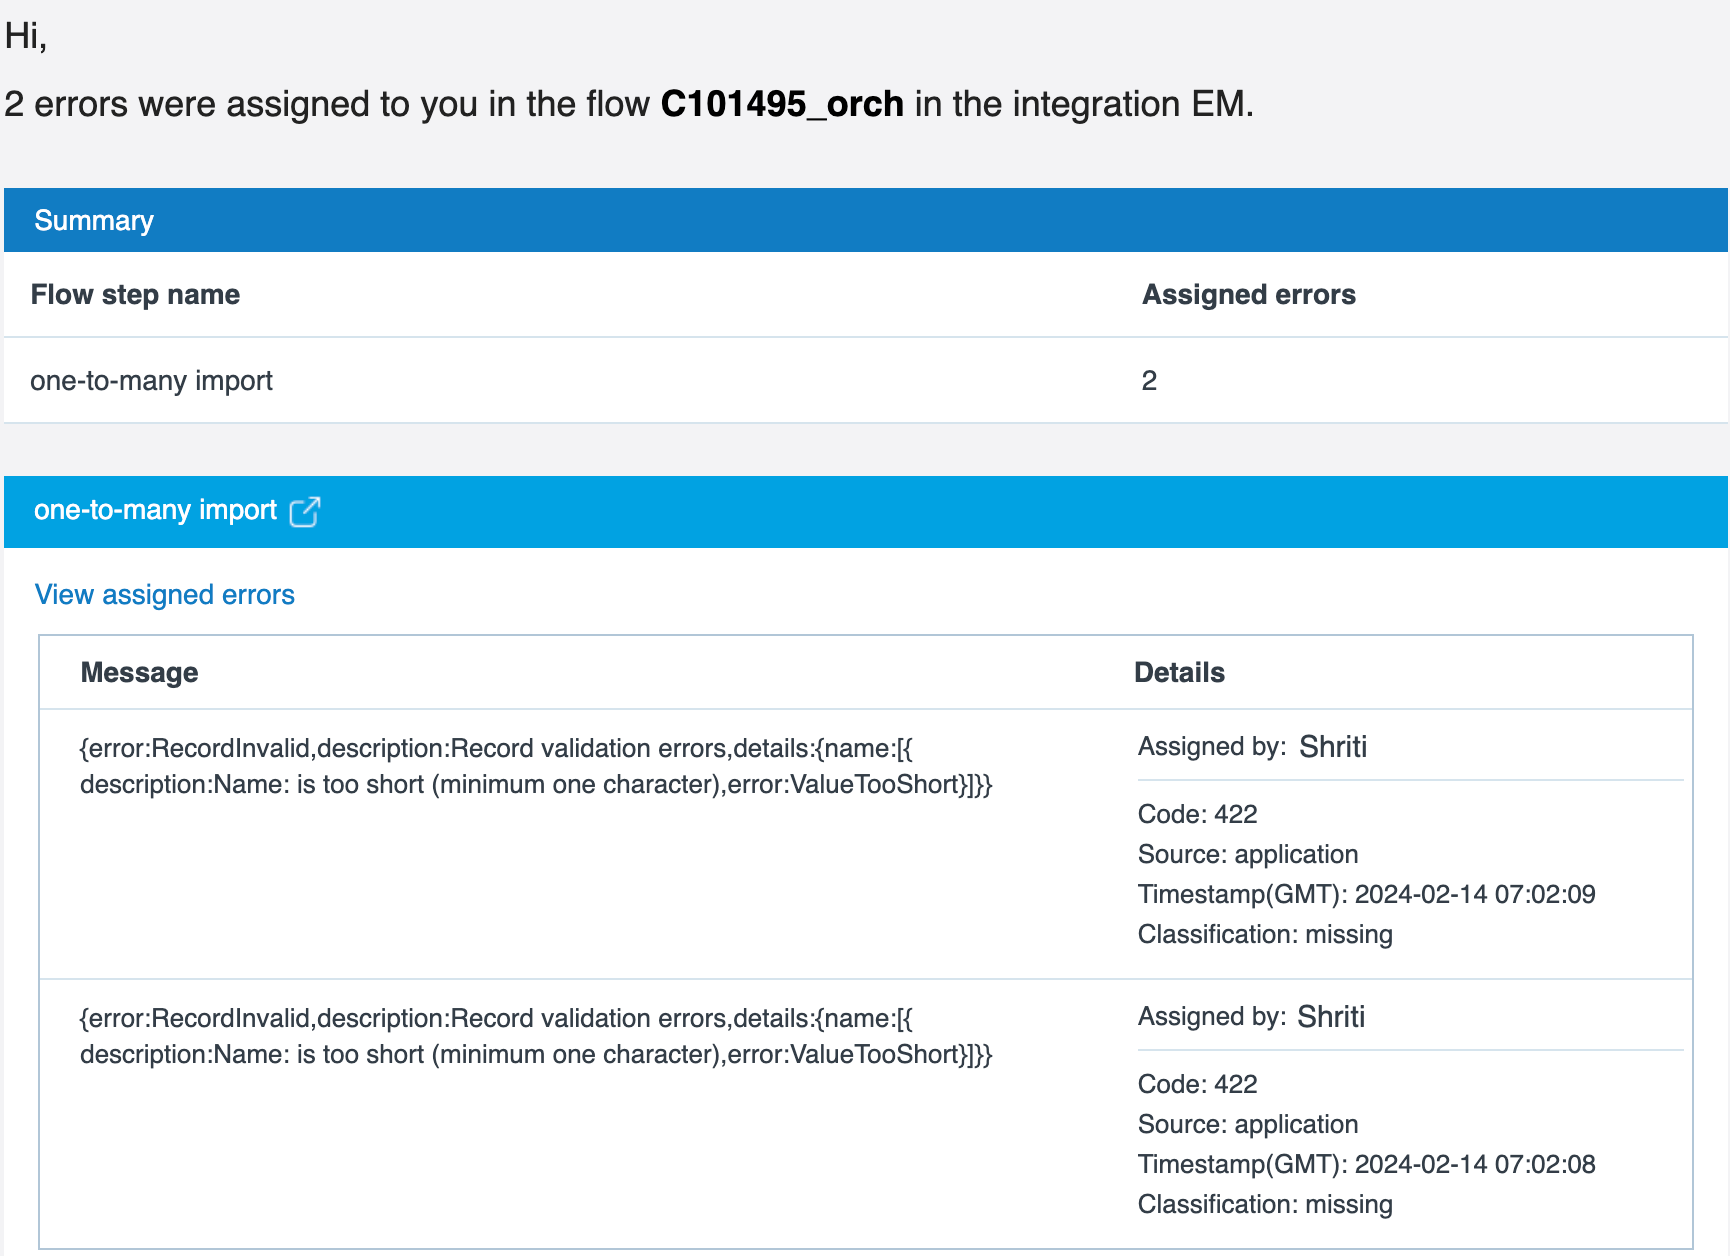Select the Flow step name column header
1730x1256 pixels.
click(135, 294)
